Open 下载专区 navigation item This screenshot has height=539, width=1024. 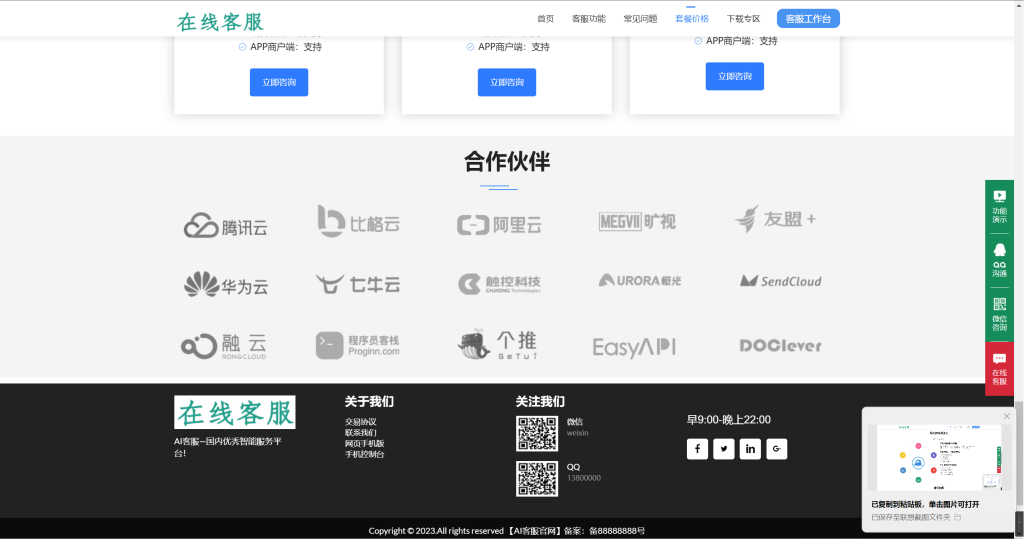[743, 19]
